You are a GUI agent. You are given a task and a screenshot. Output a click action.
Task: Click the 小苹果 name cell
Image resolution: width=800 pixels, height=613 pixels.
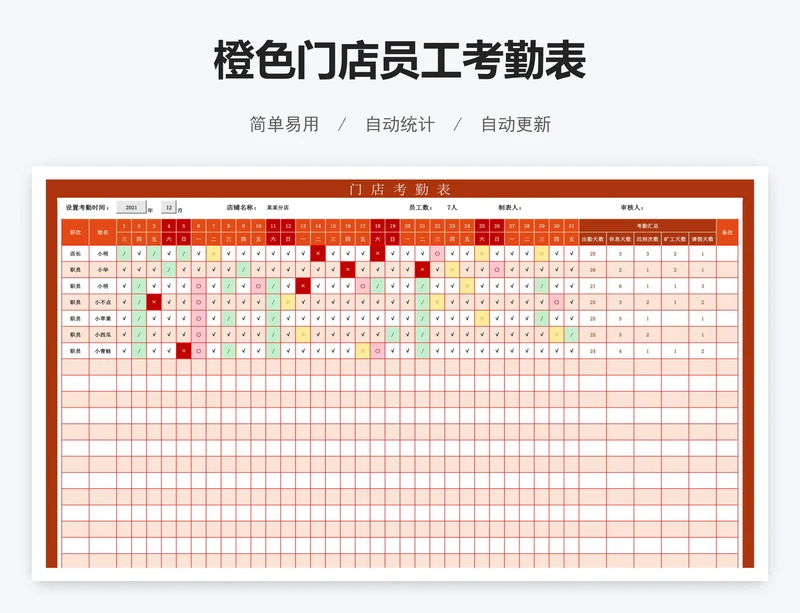point(103,319)
